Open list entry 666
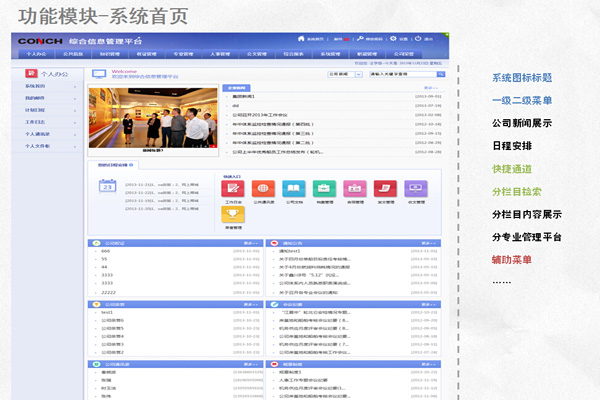This screenshot has height=400, width=600. click(x=106, y=251)
